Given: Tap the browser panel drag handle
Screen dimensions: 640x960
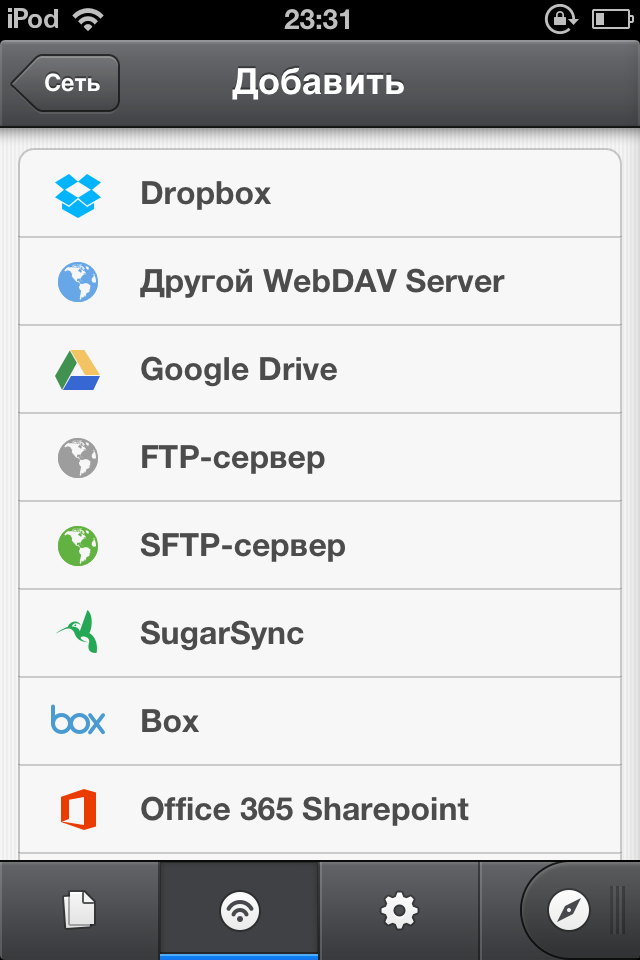Looking at the screenshot, I should pyautogui.click(x=619, y=910).
